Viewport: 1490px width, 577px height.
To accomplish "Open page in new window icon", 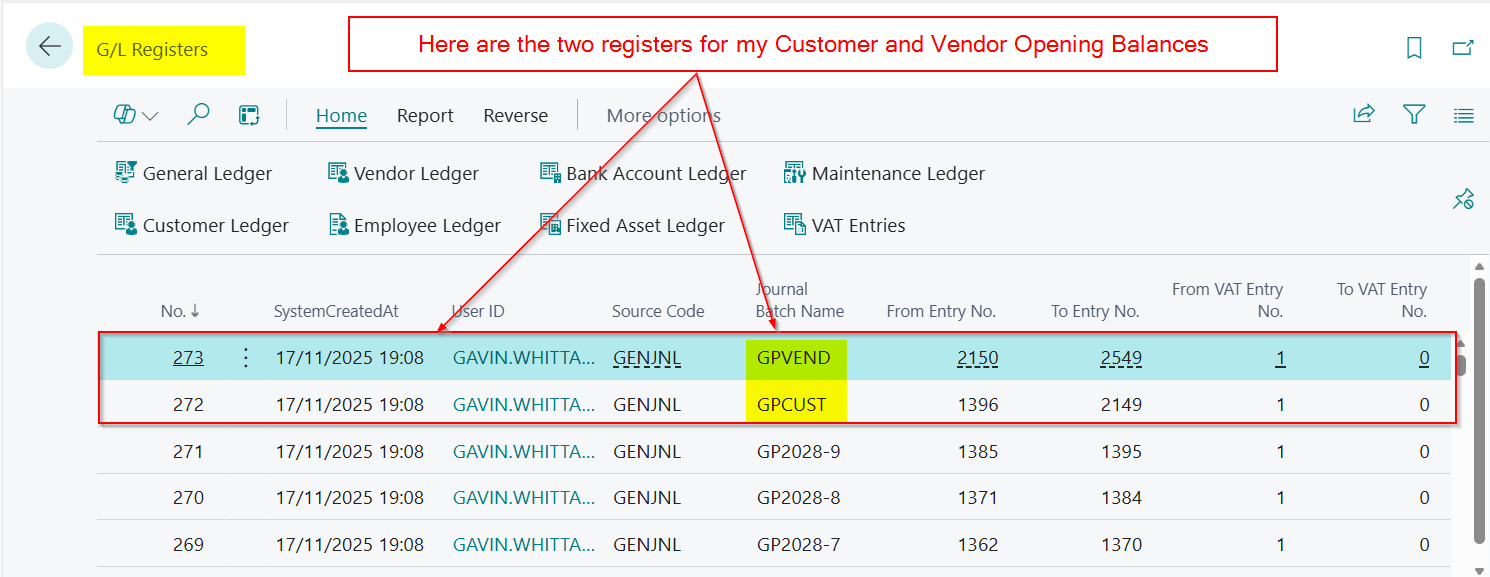I will (x=1463, y=48).
